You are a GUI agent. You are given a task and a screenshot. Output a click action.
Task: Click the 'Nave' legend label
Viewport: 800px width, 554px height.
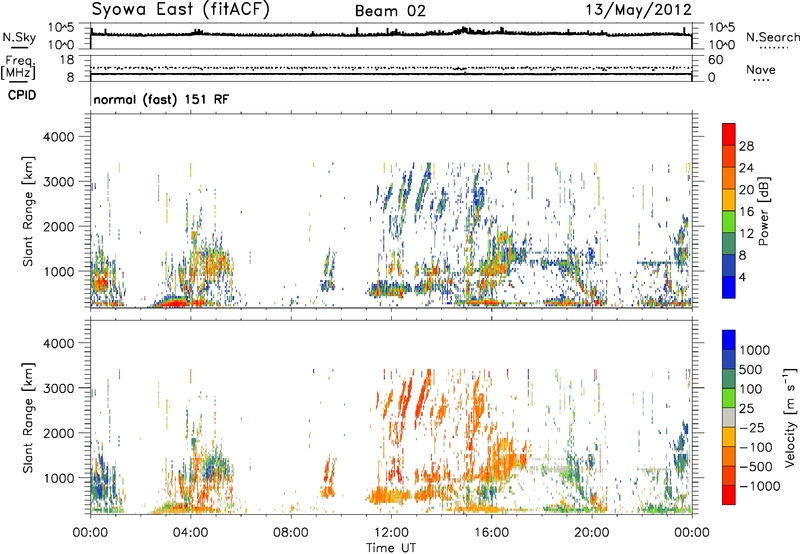[761, 70]
